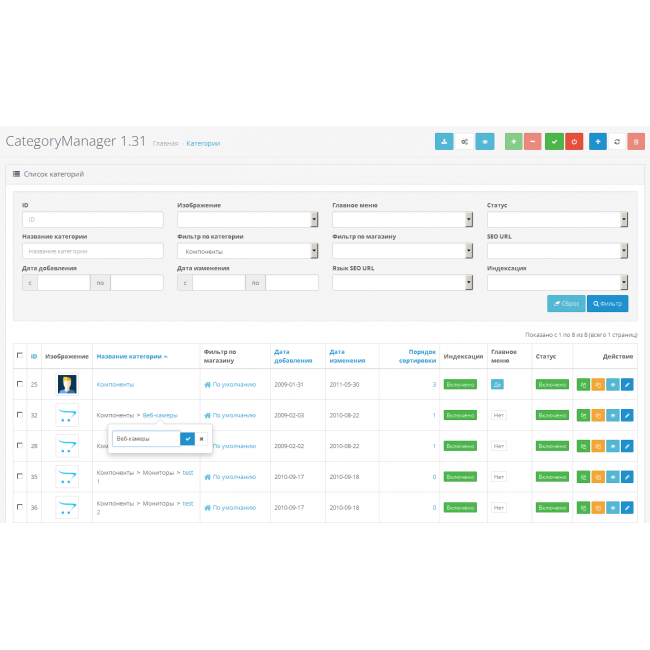This screenshot has width=650, height=650.
Task: Cancel inline edit with the X button
Action: pos(201,438)
